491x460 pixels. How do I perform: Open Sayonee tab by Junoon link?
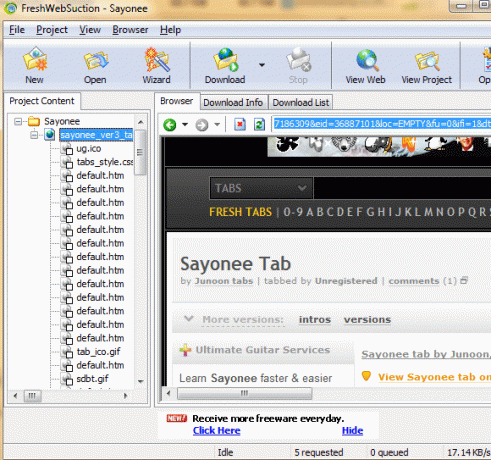[426, 354]
